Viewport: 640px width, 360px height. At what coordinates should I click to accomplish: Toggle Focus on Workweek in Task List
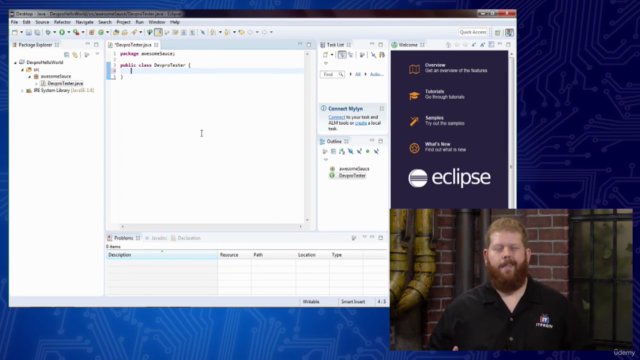(362, 55)
